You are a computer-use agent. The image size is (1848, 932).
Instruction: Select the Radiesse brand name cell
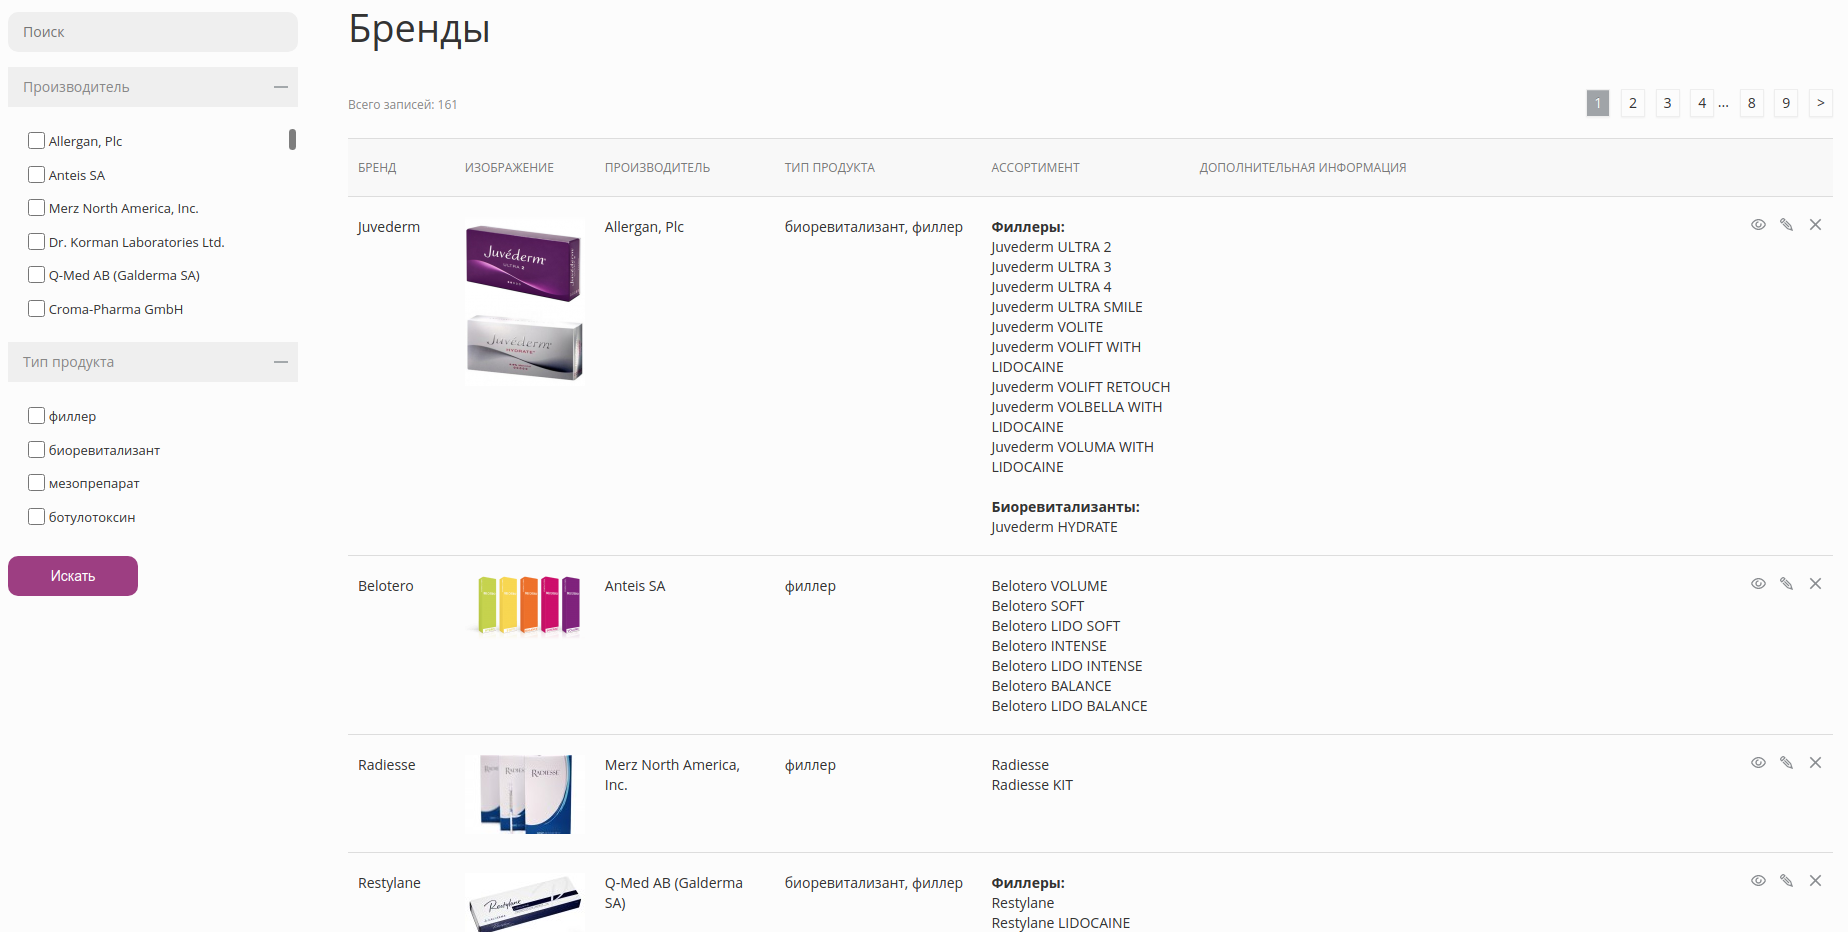click(x=387, y=765)
